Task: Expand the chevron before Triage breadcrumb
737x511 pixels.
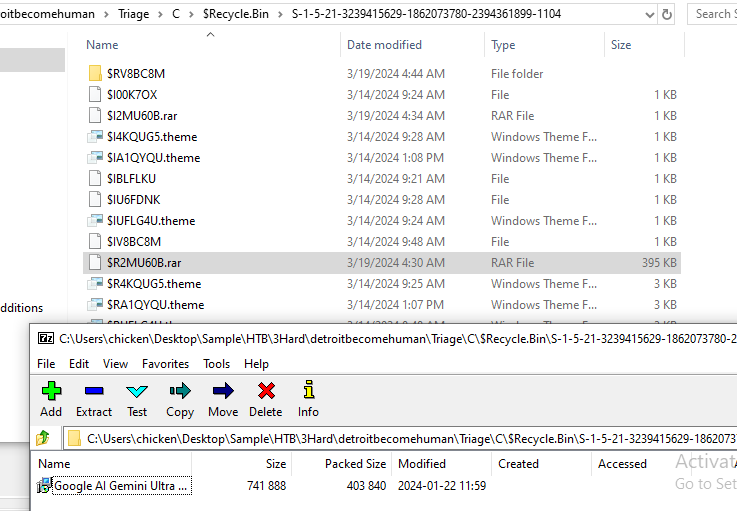Action: (x=106, y=14)
